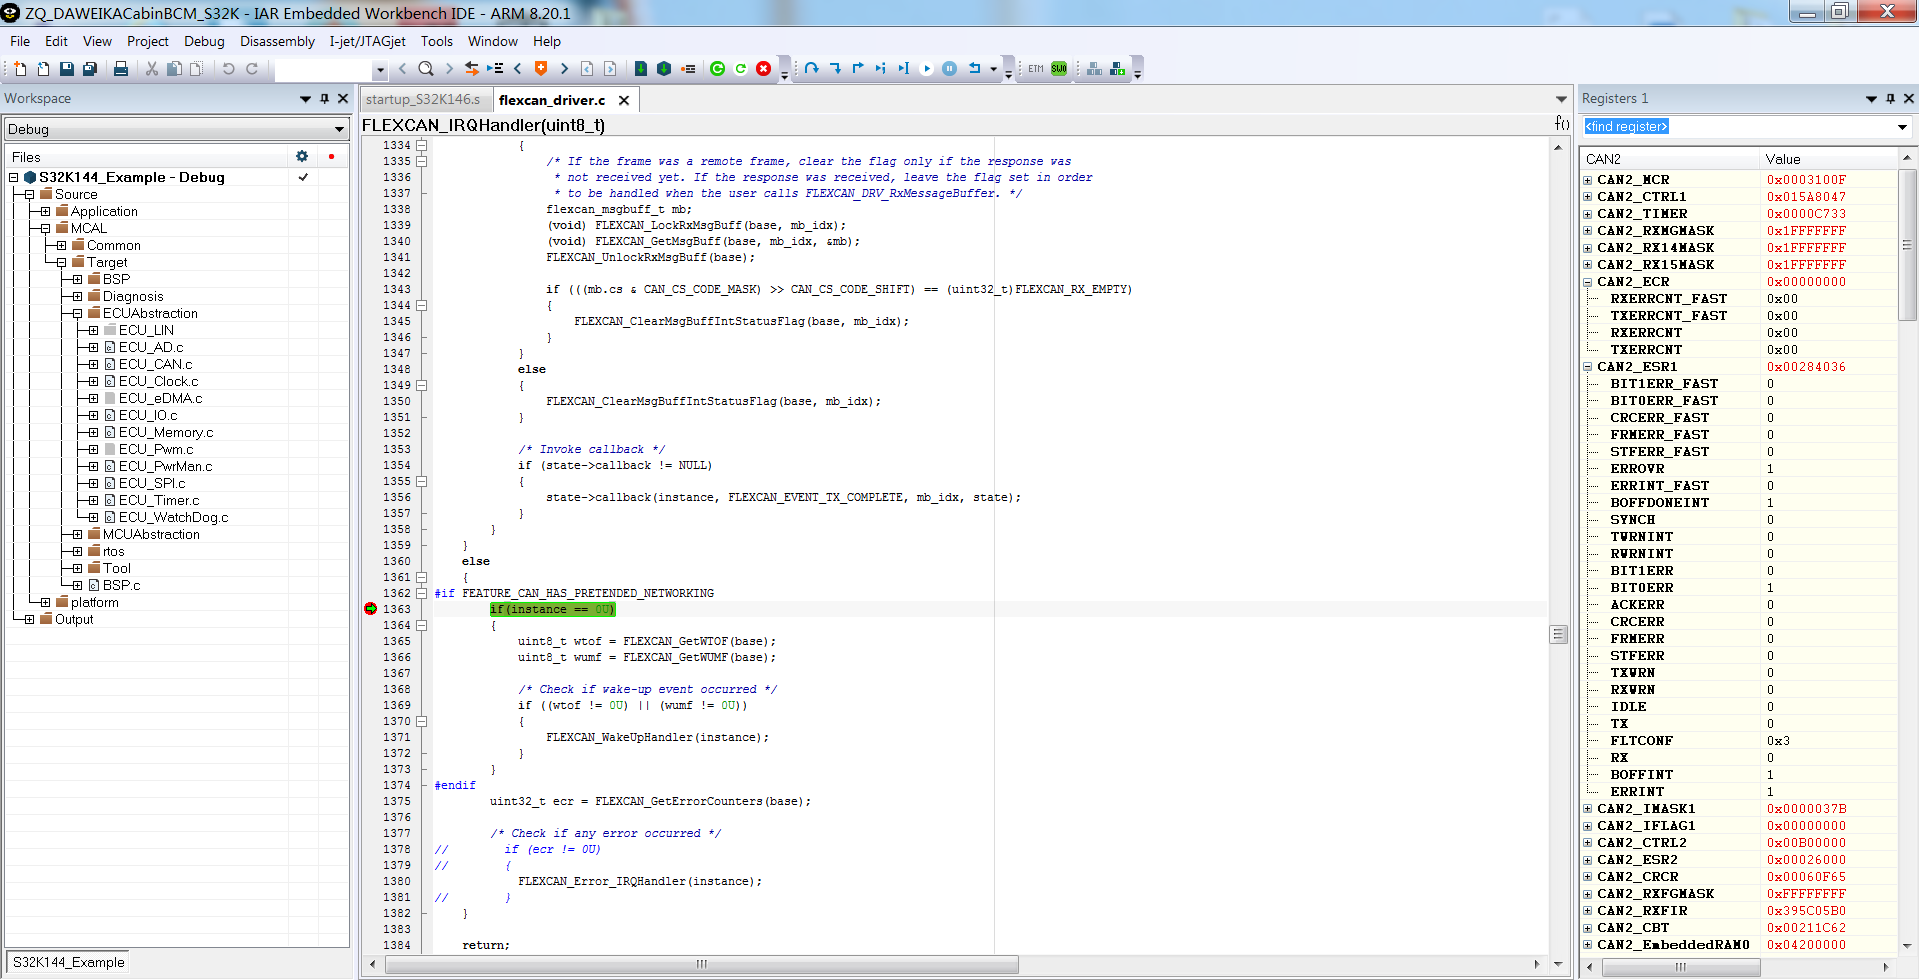Viewport: 1919px width, 980px height.
Task: Pause the target with the Break icon
Action: click(949, 68)
